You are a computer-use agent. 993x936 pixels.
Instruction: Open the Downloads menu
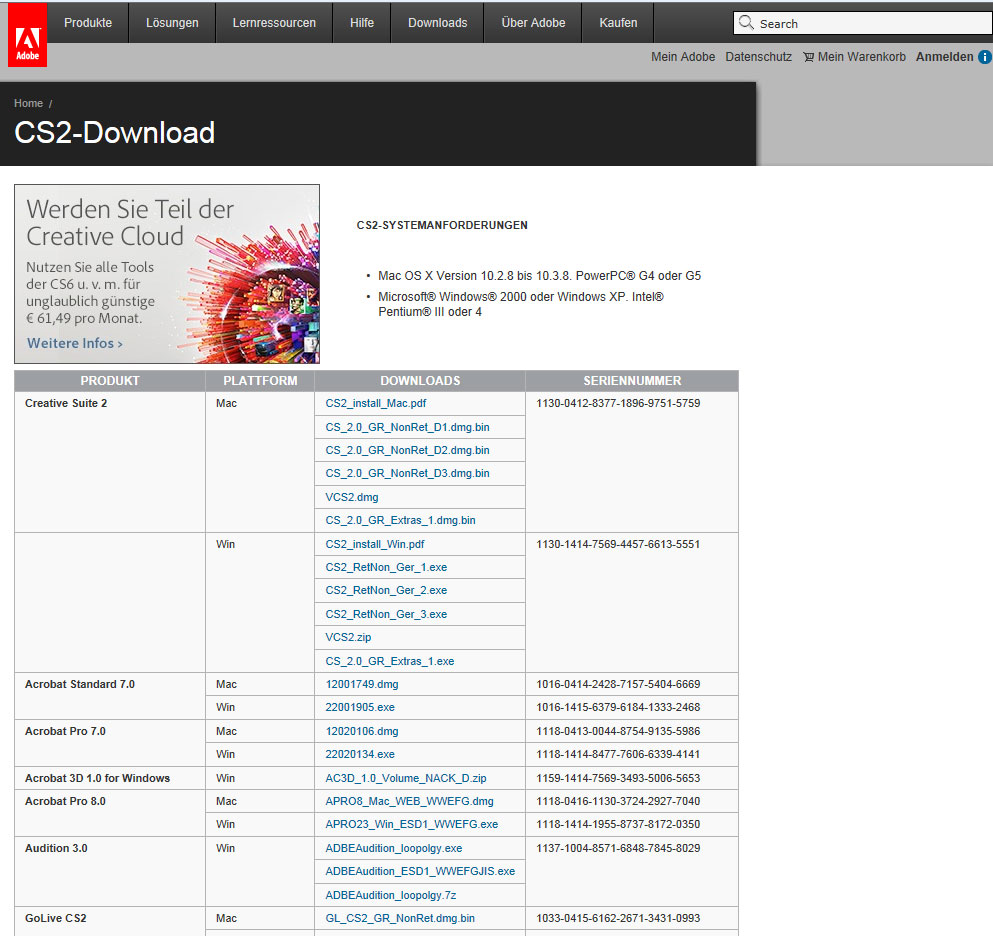(x=438, y=23)
